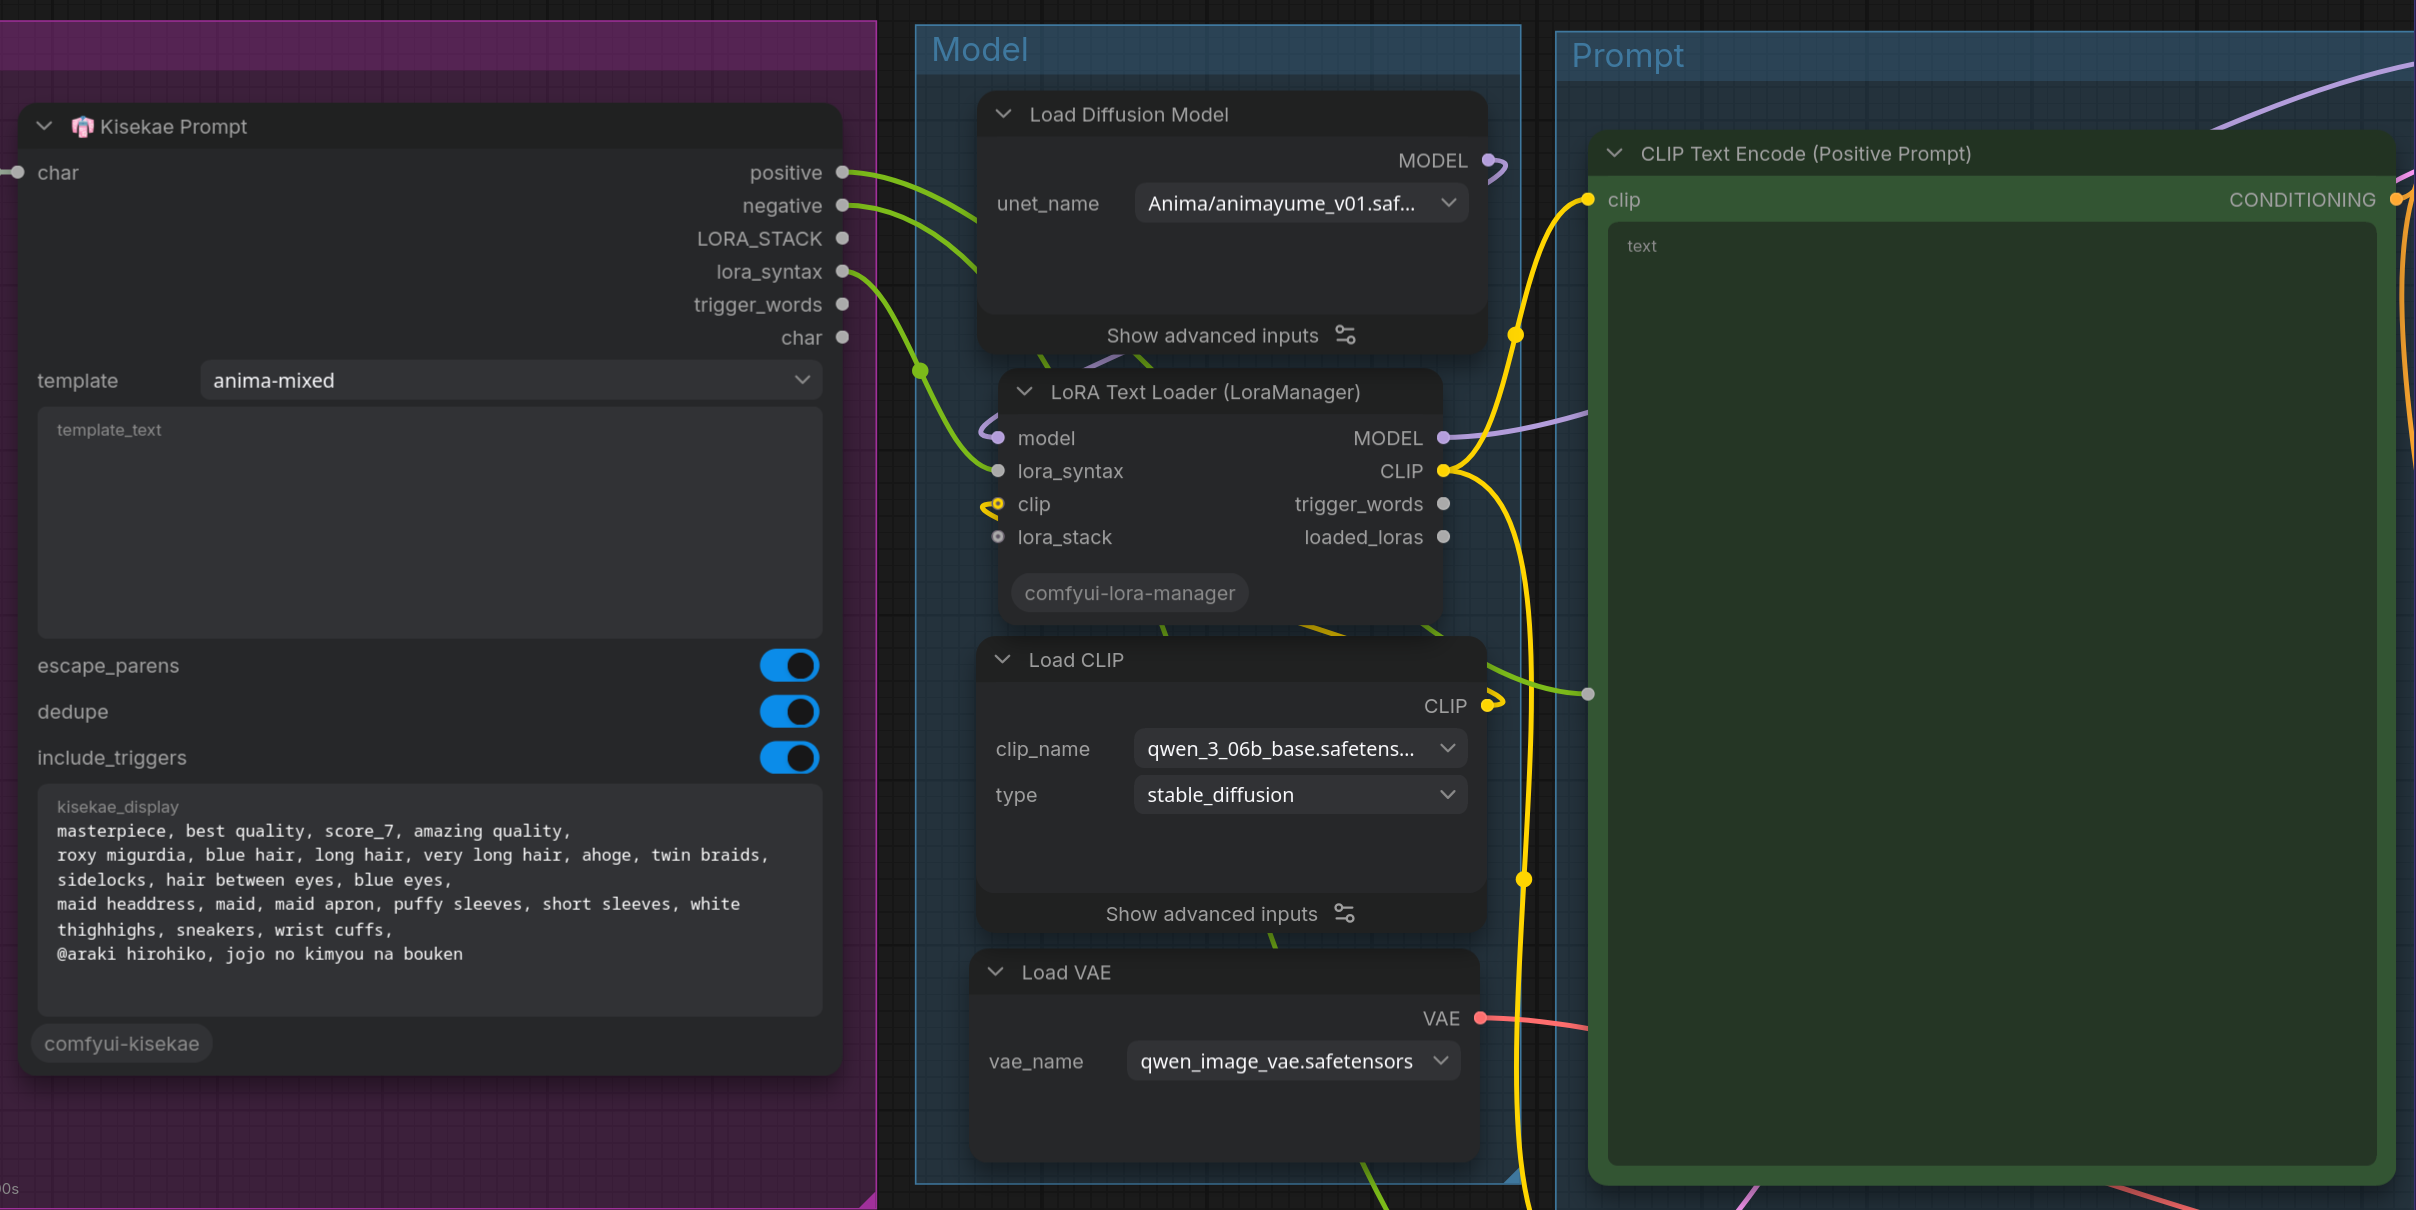Click the negative output socket on Kisekae Prompt
Image resolution: width=2416 pixels, height=1210 pixels.
[x=842, y=205]
